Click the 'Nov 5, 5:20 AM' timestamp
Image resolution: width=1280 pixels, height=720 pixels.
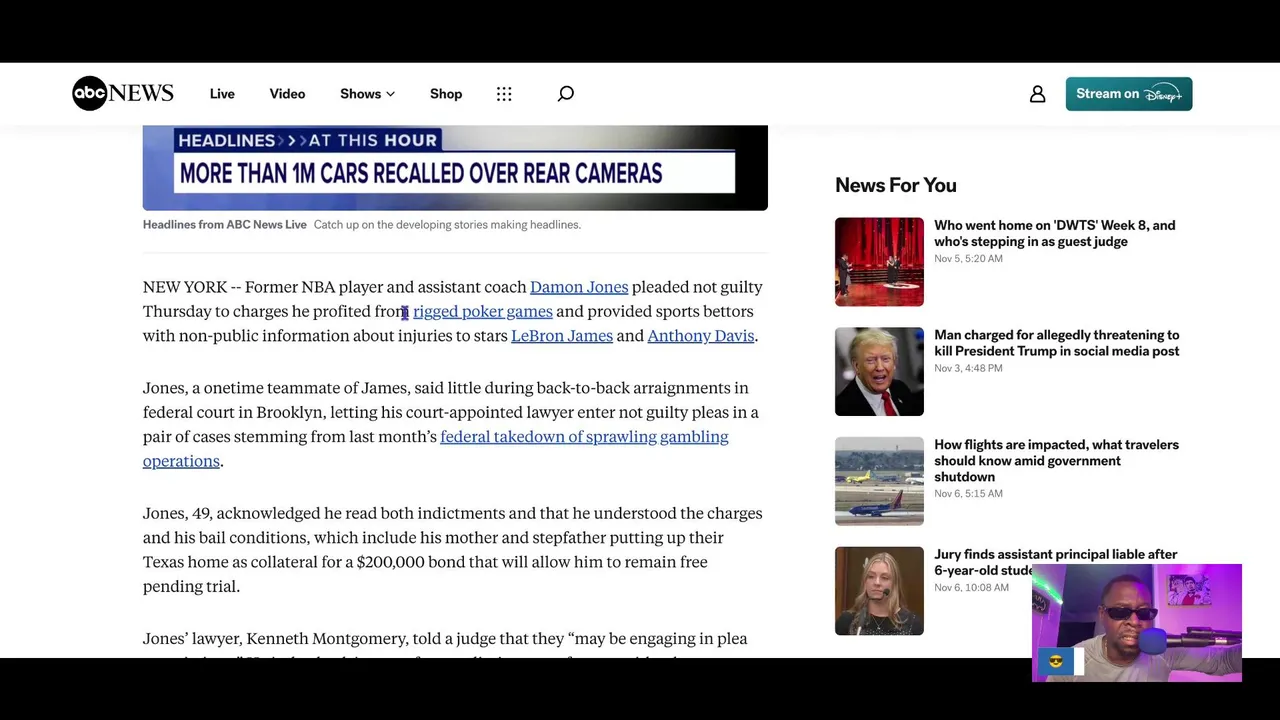(x=968, y=259)
